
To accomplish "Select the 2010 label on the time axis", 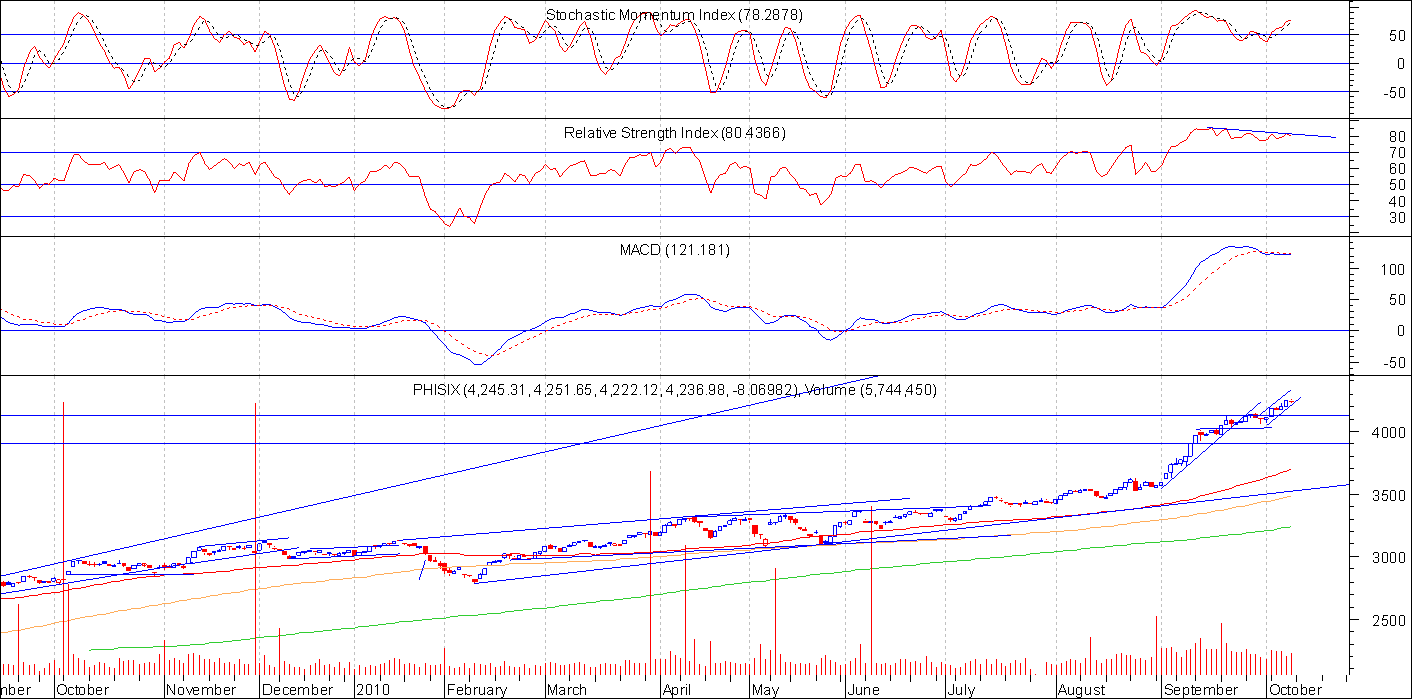I will coord(373,690).
